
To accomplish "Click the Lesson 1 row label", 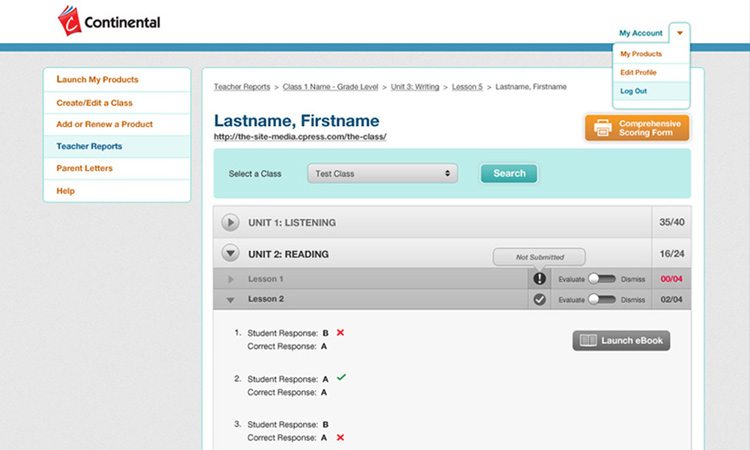I will tap(265, 279).
